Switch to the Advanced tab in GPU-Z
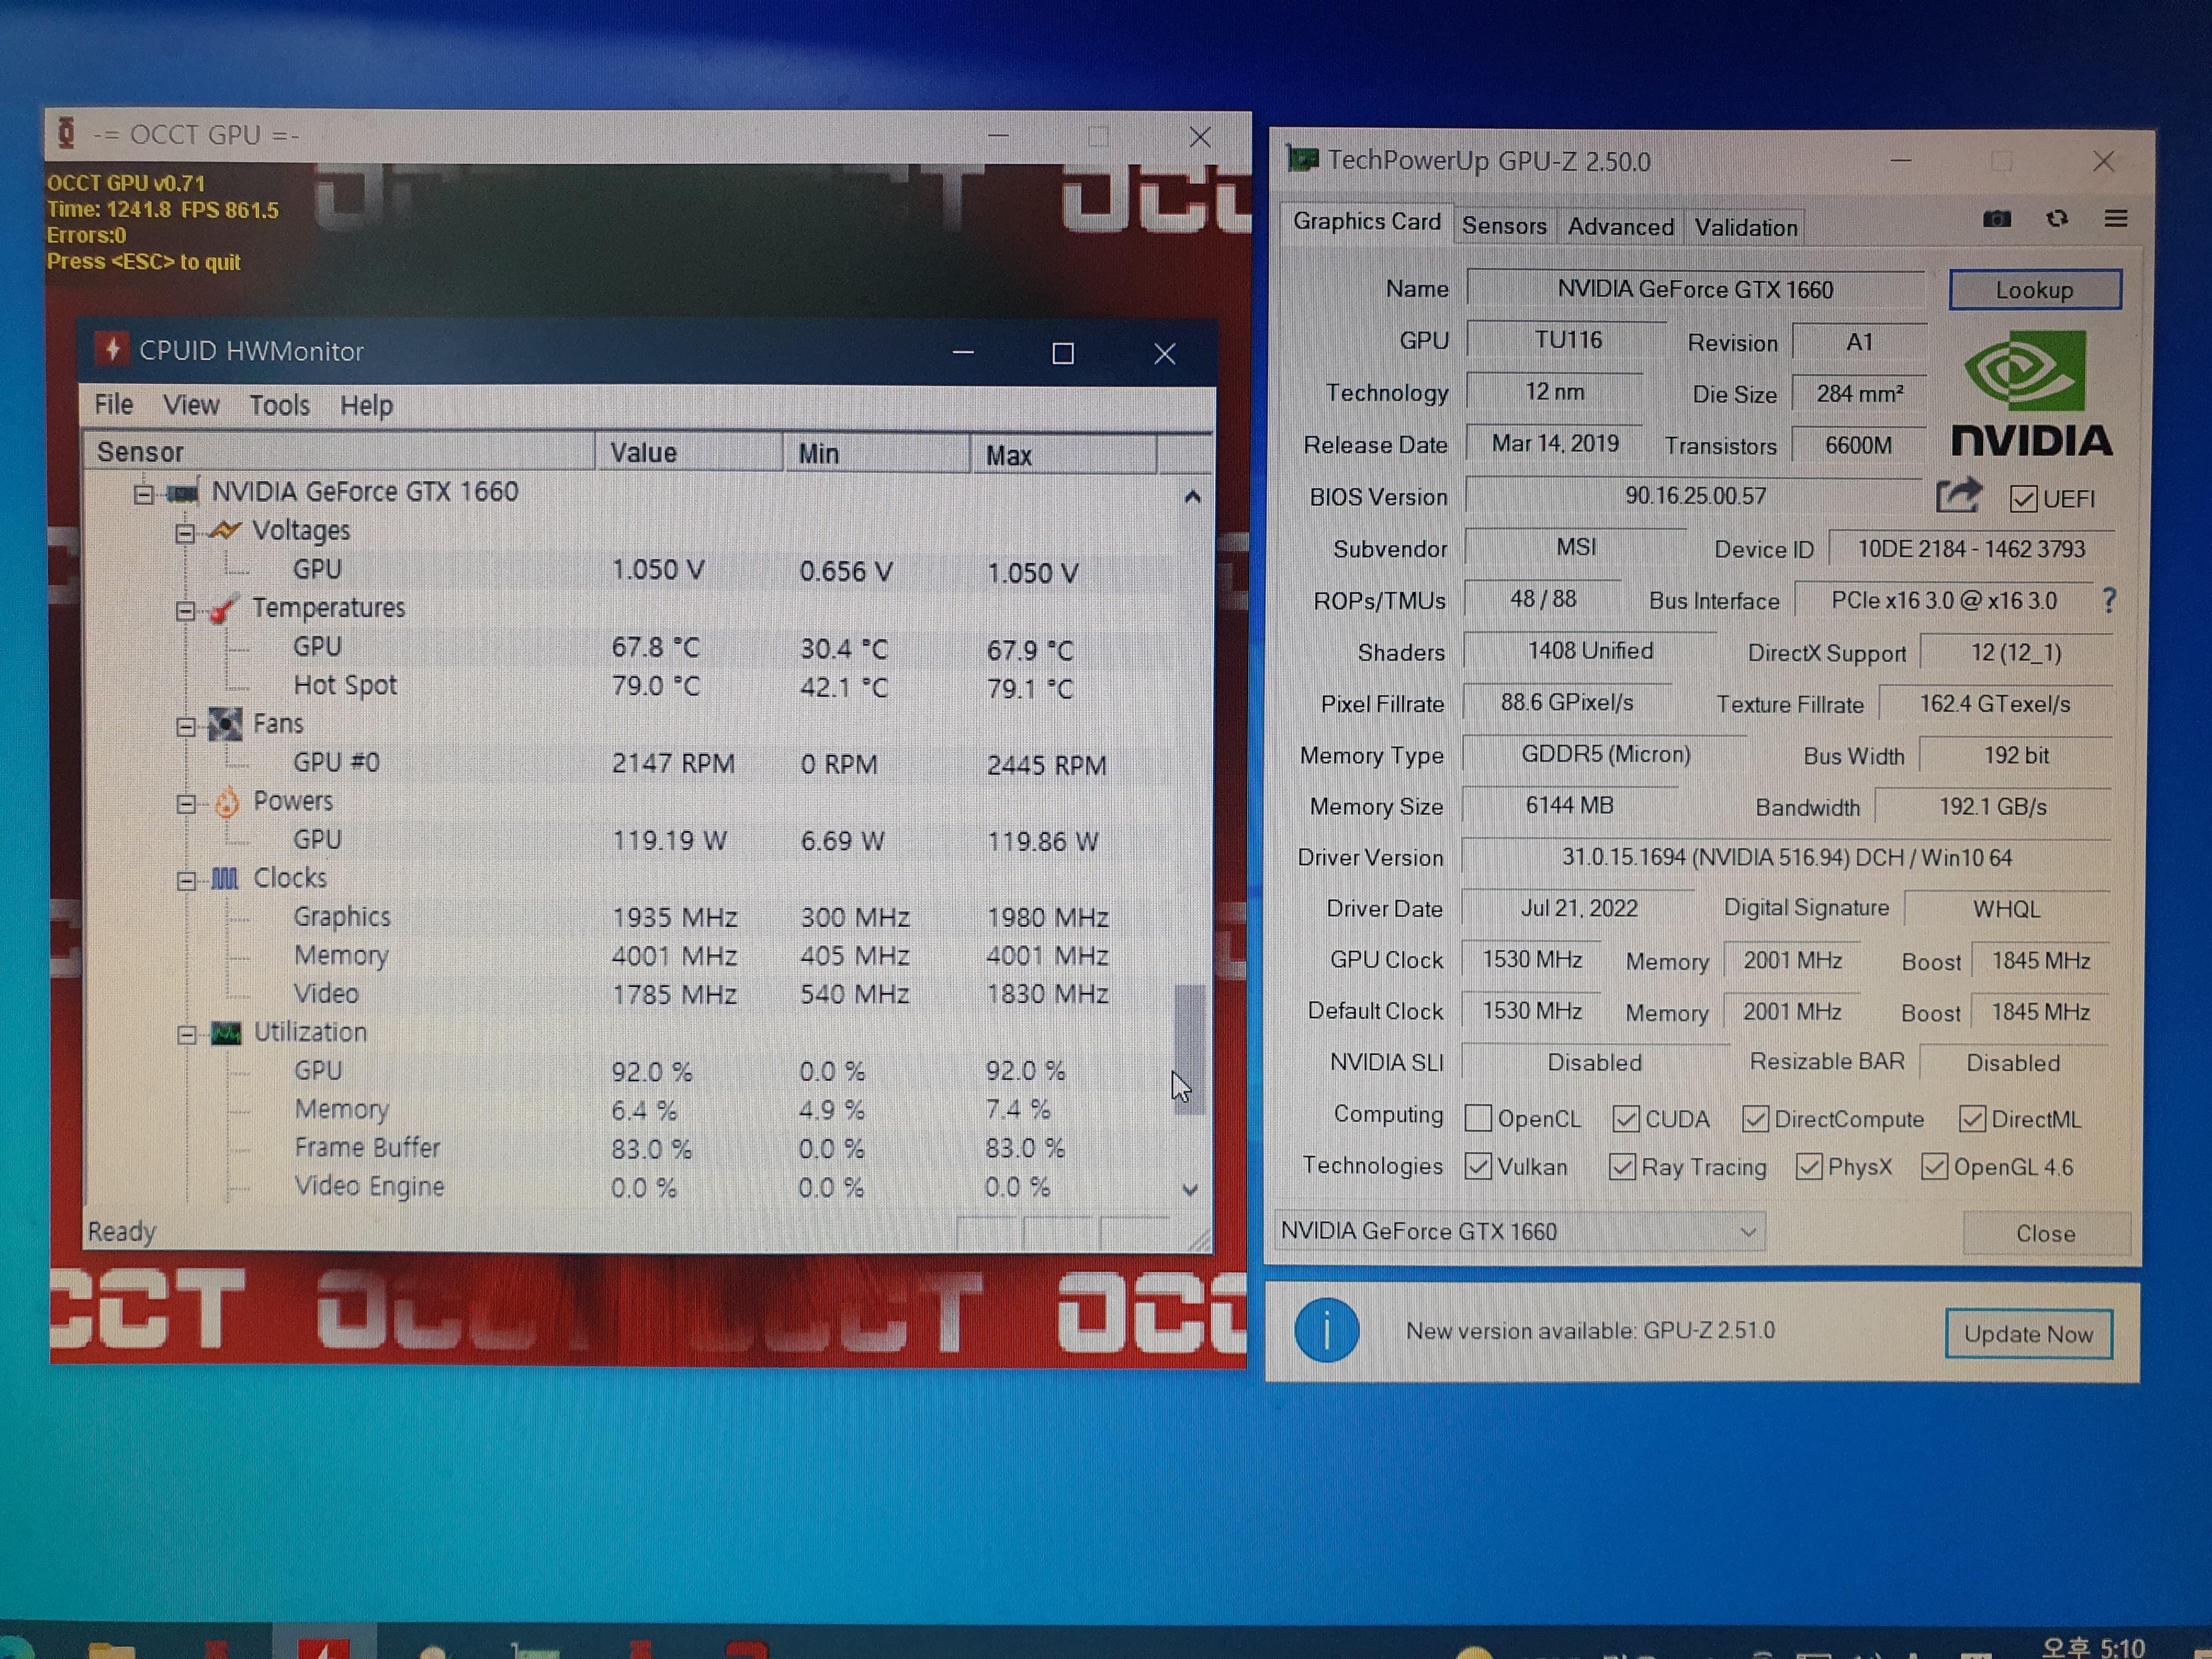Viewport: 2212px width, 1659px height. pos(1620,227)
